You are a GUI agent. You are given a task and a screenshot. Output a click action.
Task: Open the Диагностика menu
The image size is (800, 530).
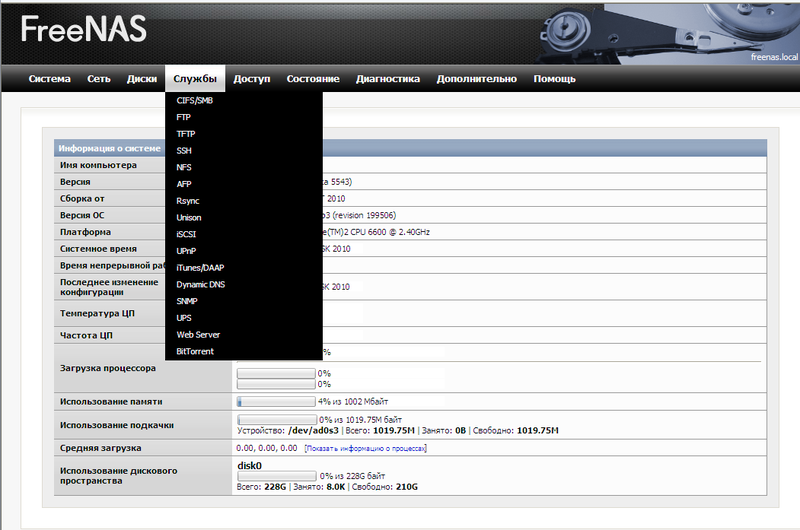click(388, 79)
